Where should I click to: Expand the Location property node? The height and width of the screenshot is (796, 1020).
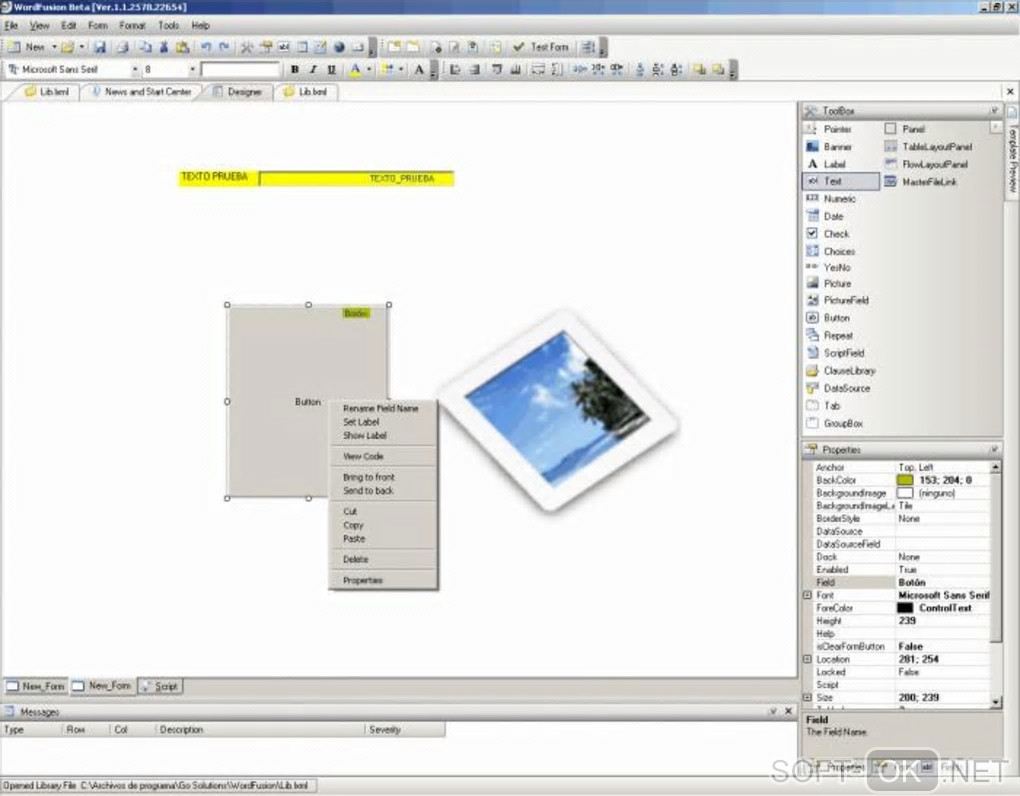click(807, 659)
